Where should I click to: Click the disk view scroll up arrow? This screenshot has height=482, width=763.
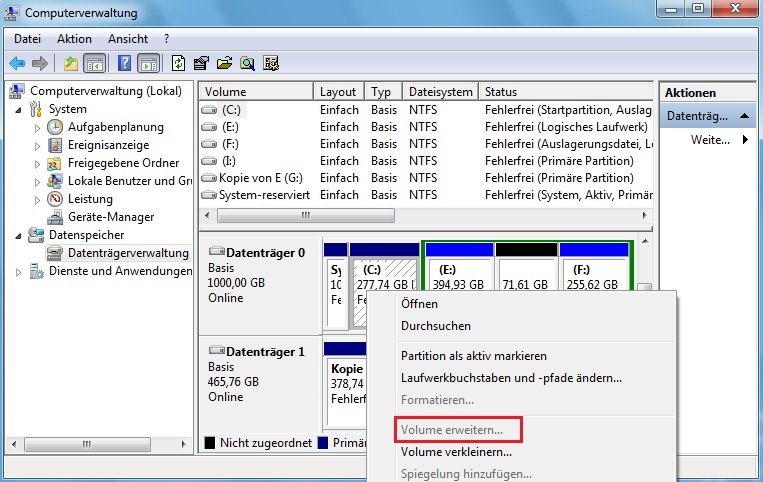coord(645,241)
